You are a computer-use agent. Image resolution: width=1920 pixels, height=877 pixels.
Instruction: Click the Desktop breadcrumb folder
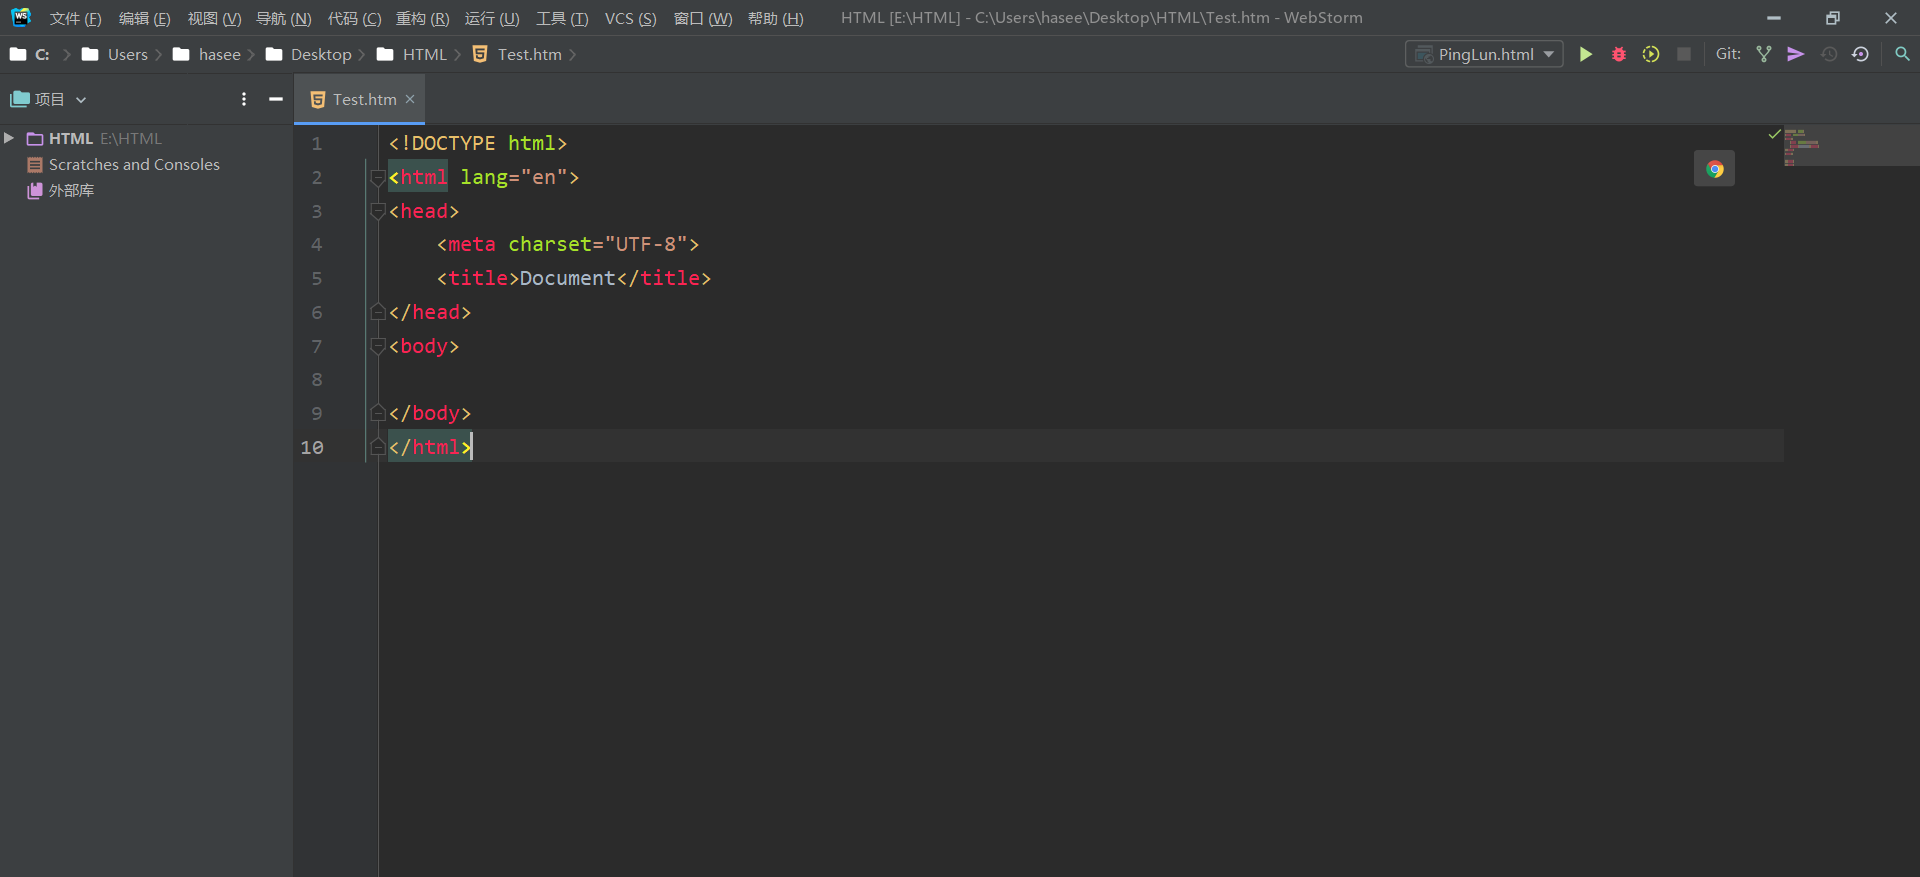(x=309, y=54)
